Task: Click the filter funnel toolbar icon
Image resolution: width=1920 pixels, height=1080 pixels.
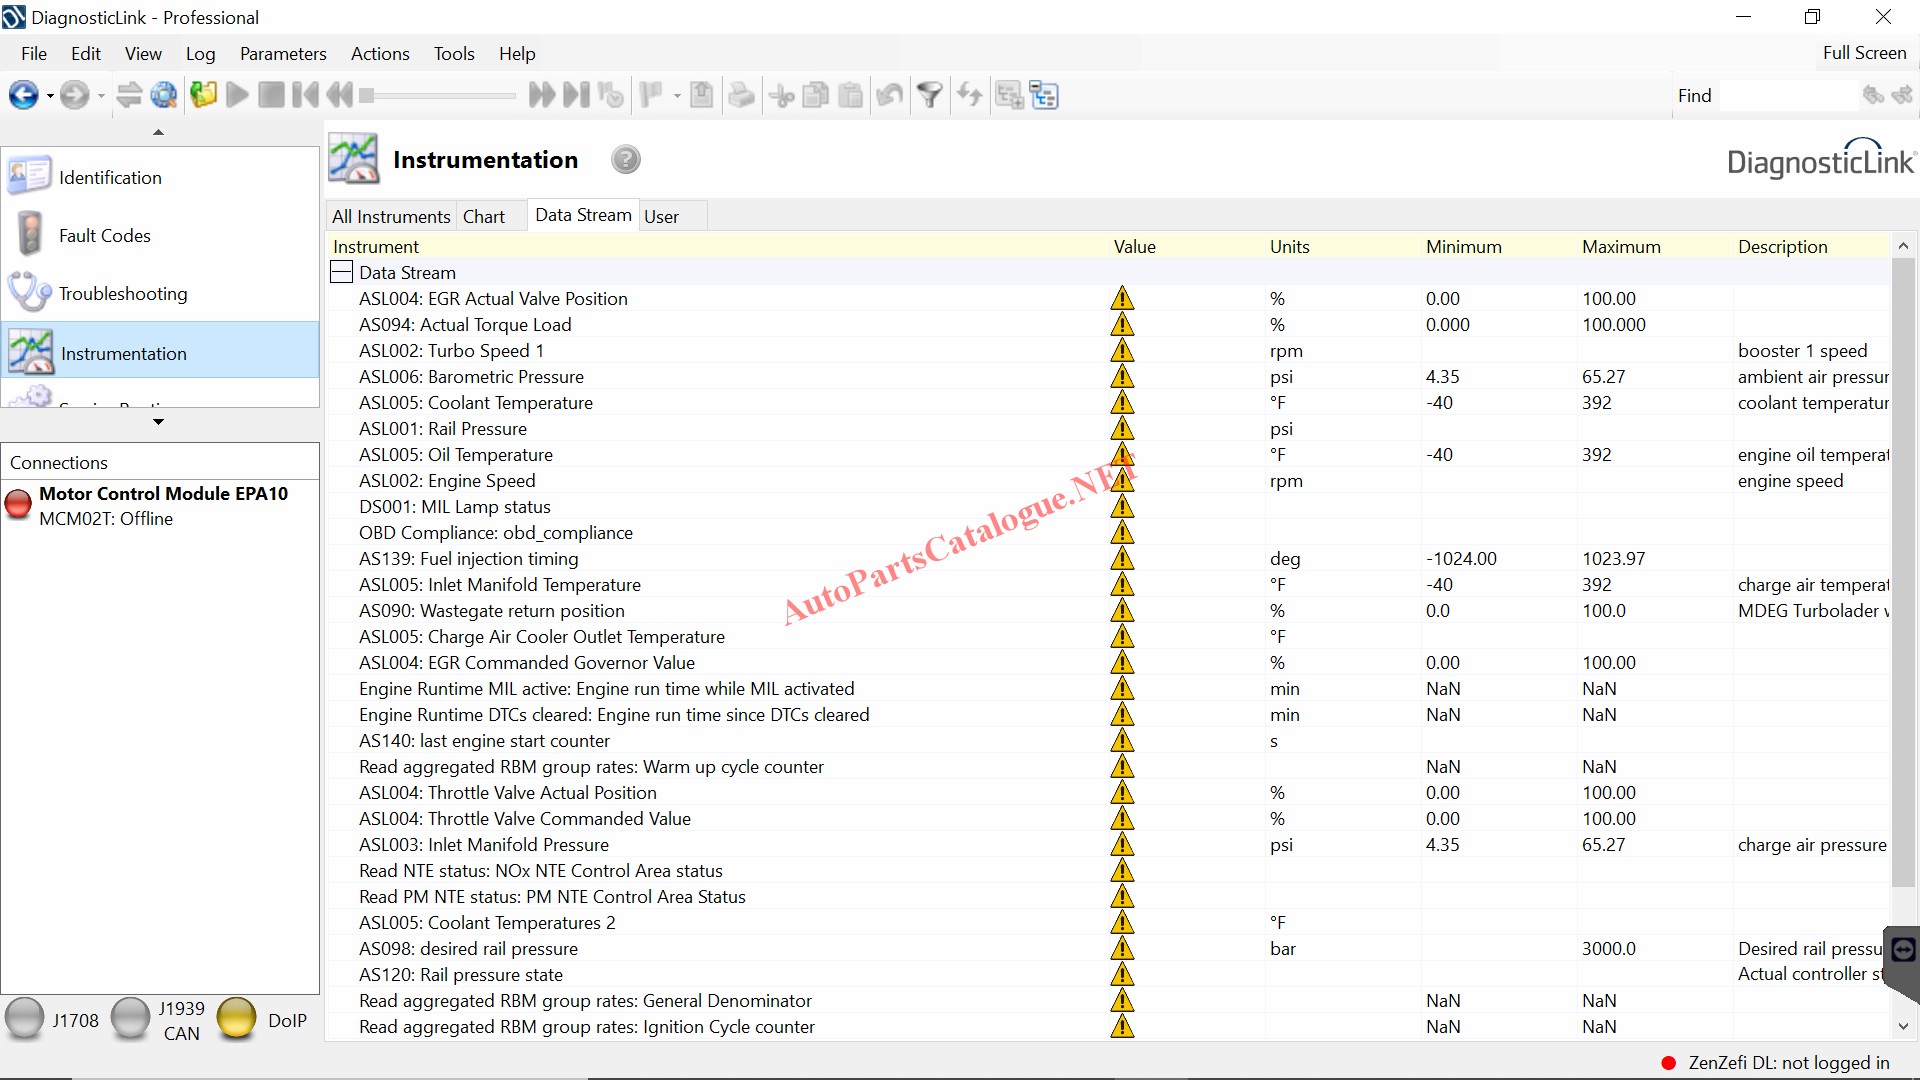Action: pyautogui.click(x=930, y=96)
